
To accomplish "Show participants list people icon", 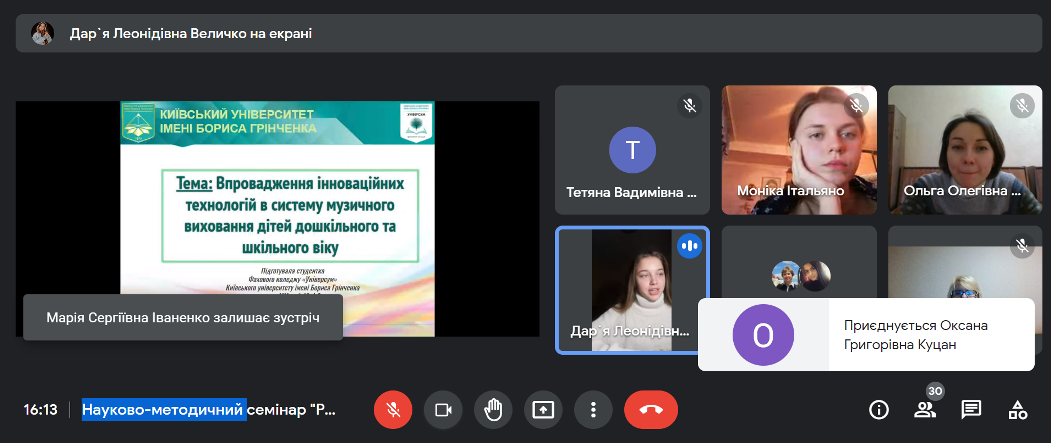I will [924, 409].
